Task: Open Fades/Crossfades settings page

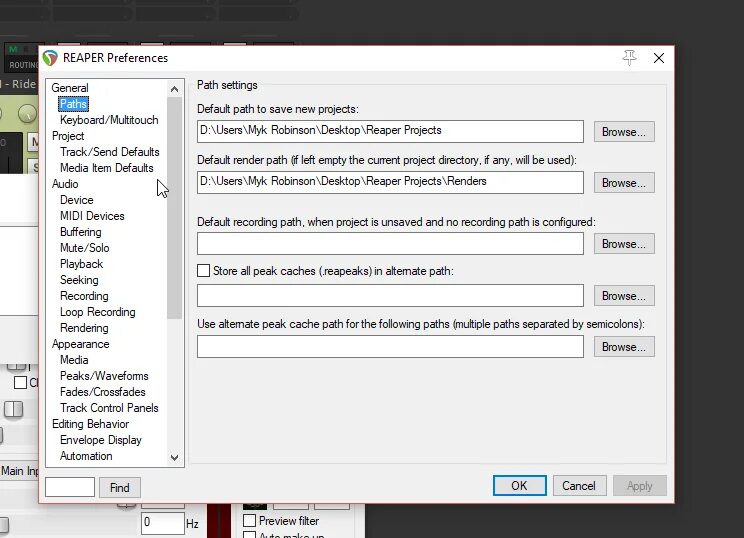Action: 102,392
